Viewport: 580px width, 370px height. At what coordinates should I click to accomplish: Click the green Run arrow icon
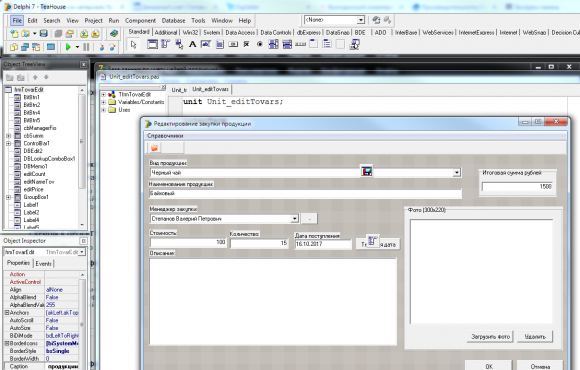click(68, 47)
